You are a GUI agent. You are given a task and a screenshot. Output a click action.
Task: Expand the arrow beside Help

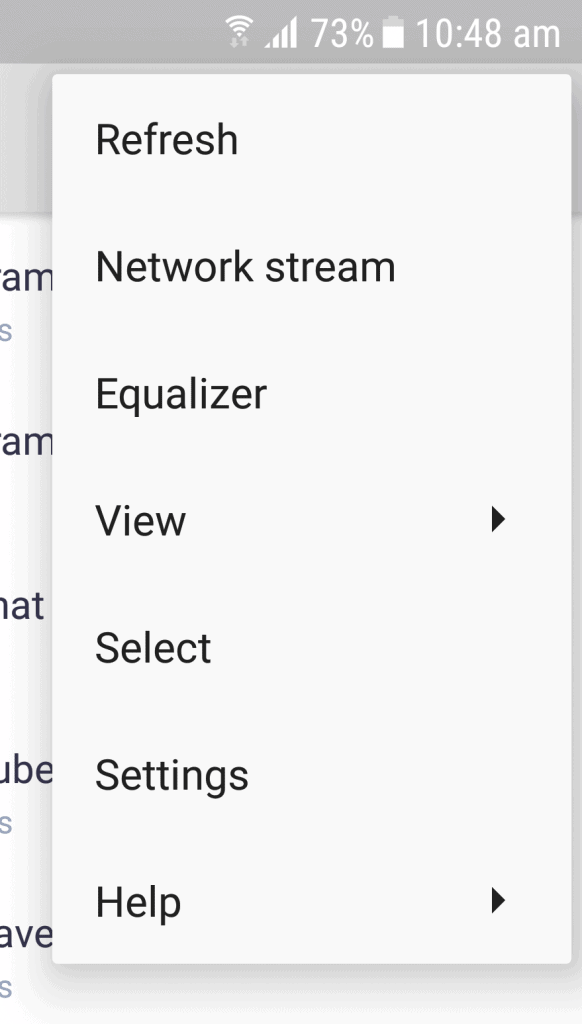tap(498, 901)
